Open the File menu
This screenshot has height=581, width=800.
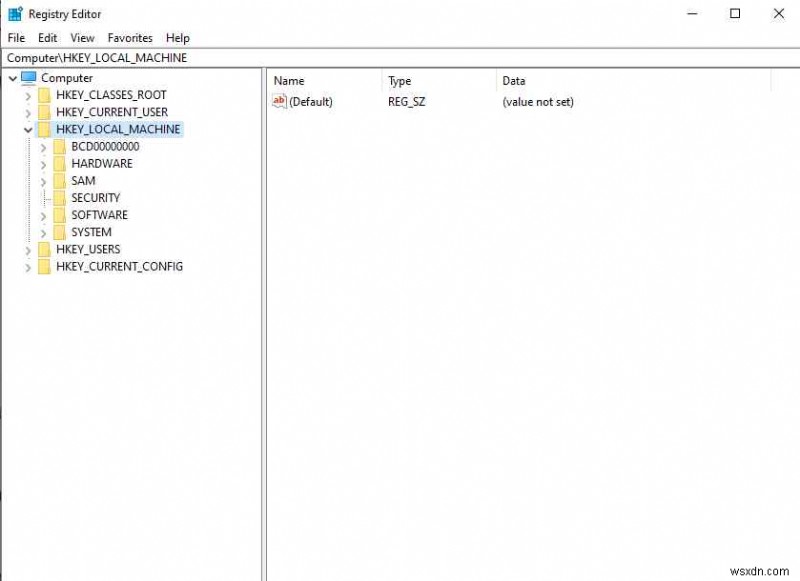(x=15, y=37)
